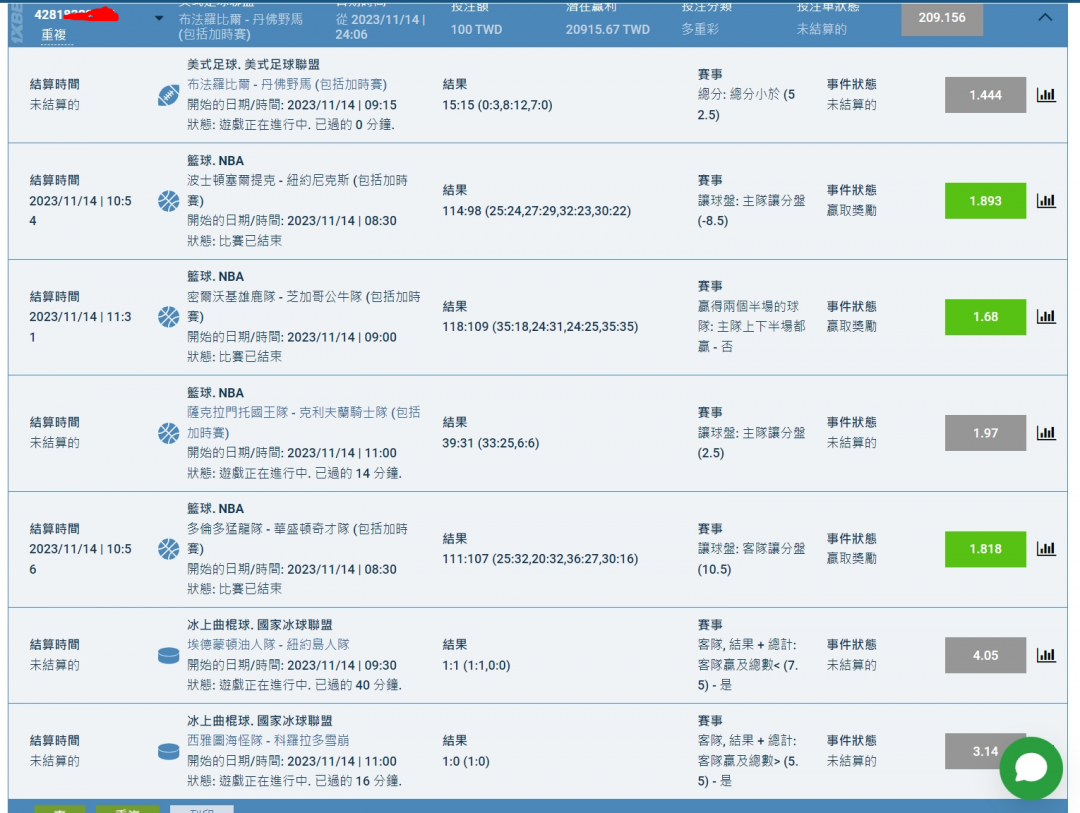The height and width of the screenshot is (813, 1080).
Task: Click the result 1:1 (1:1,0:0)
Action: (476, 665)
